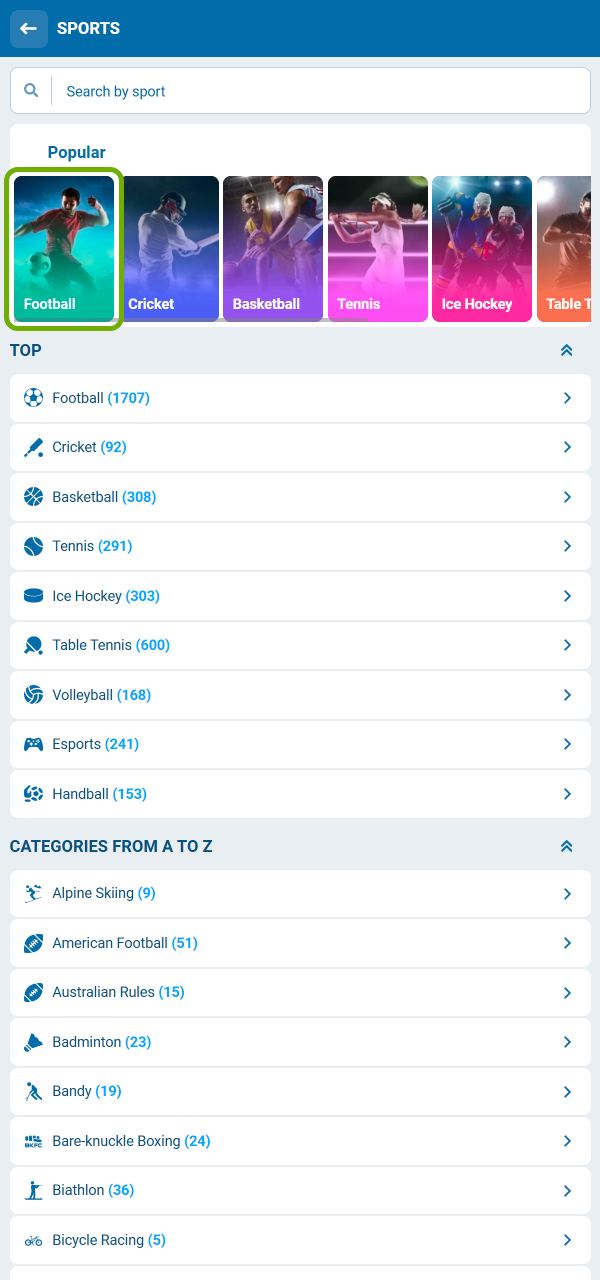
Task: Click the alpine skiing icon
Action: (x=34, y=893)
